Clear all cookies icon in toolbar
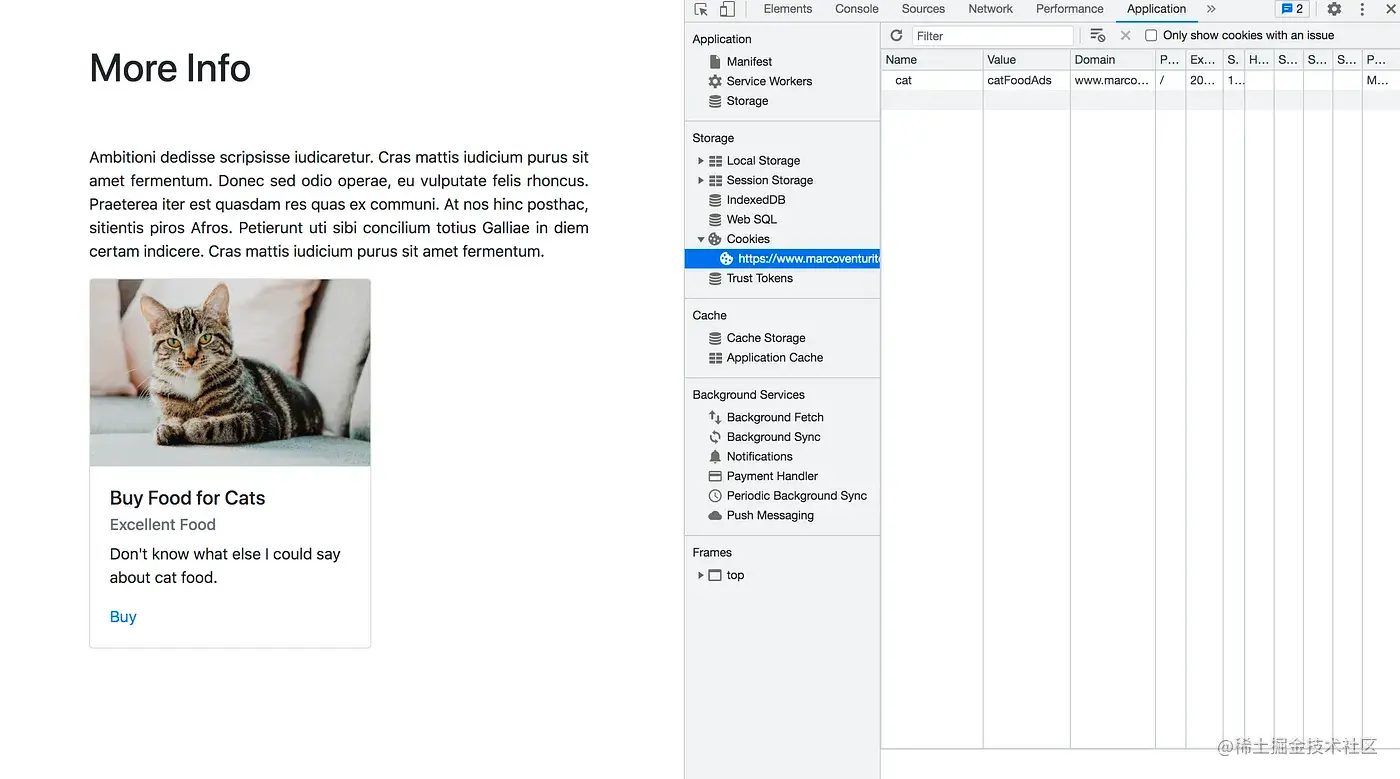The image size is (1400, 779). [1097, 35]
